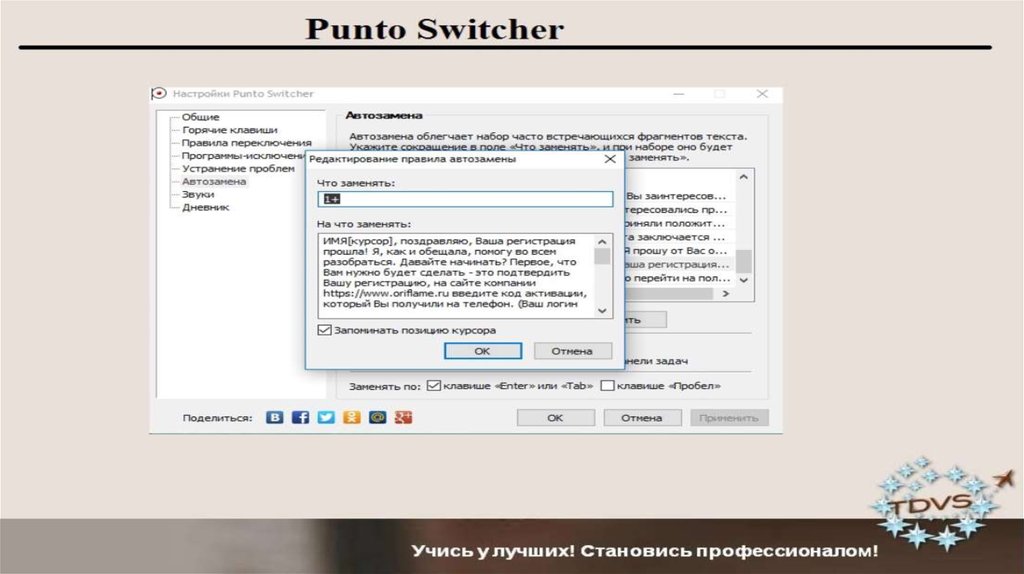Share via the Mail.ru icon
The image size is (1024, 574).
378,417
